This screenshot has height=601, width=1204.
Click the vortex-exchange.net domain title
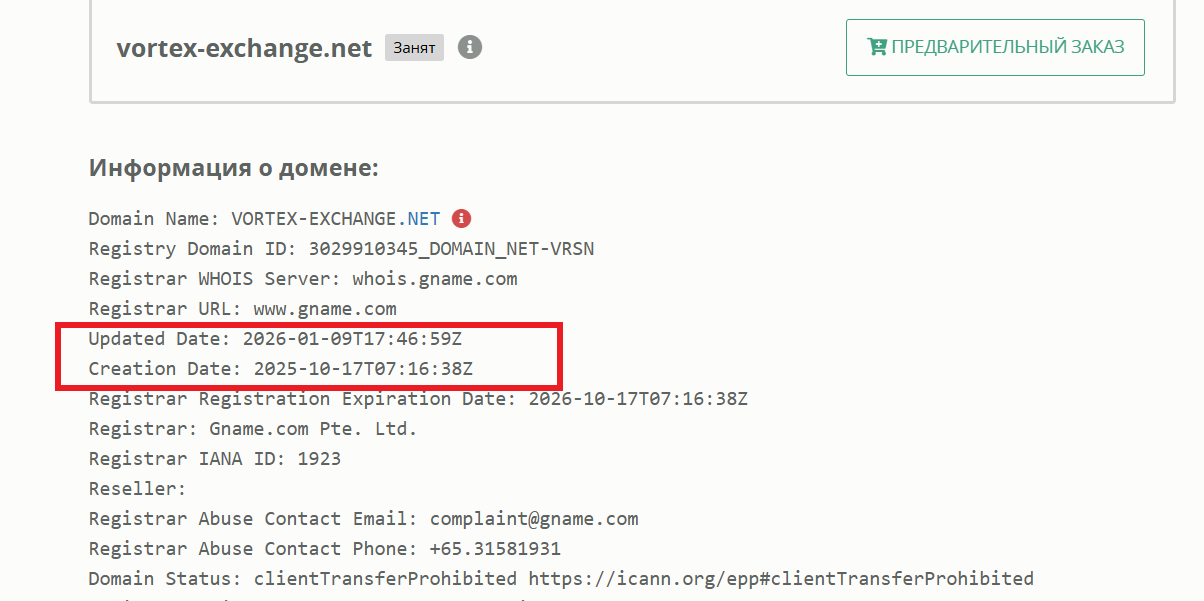(x=244, y=47)
